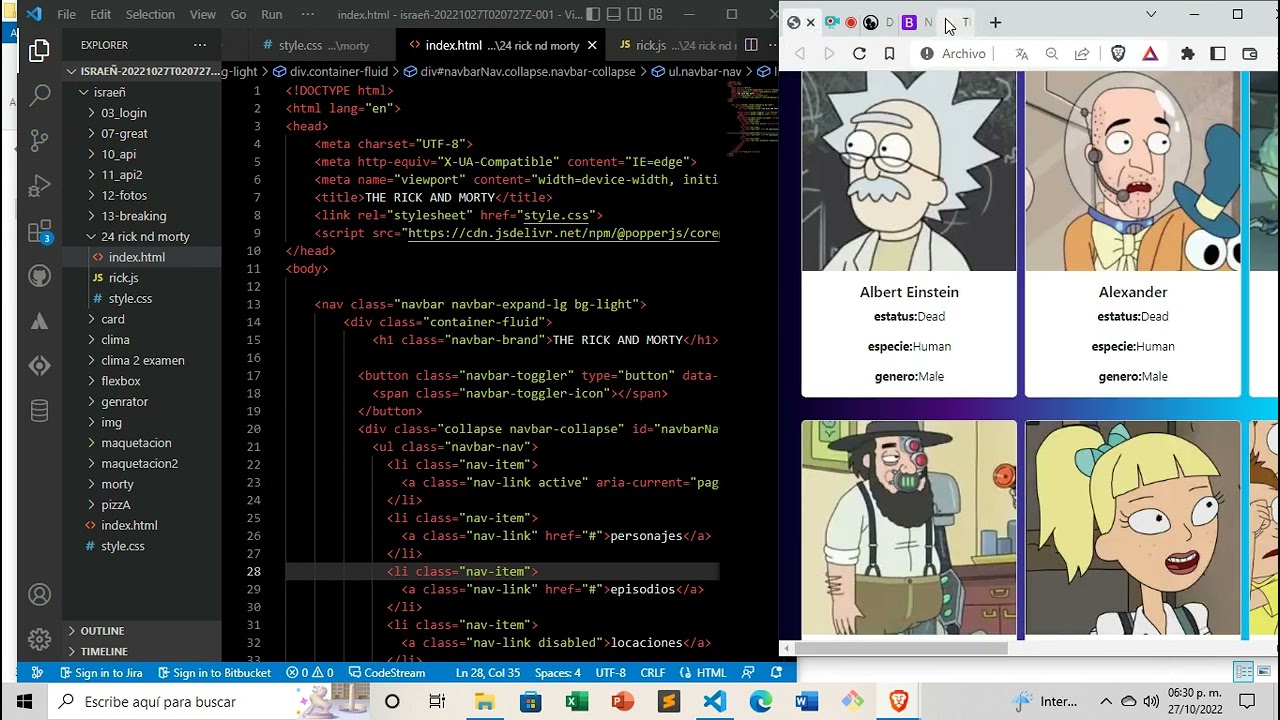Open the GitHub view in activity bar
This screenshot has width=1280, height=720.
click(39, 276)
